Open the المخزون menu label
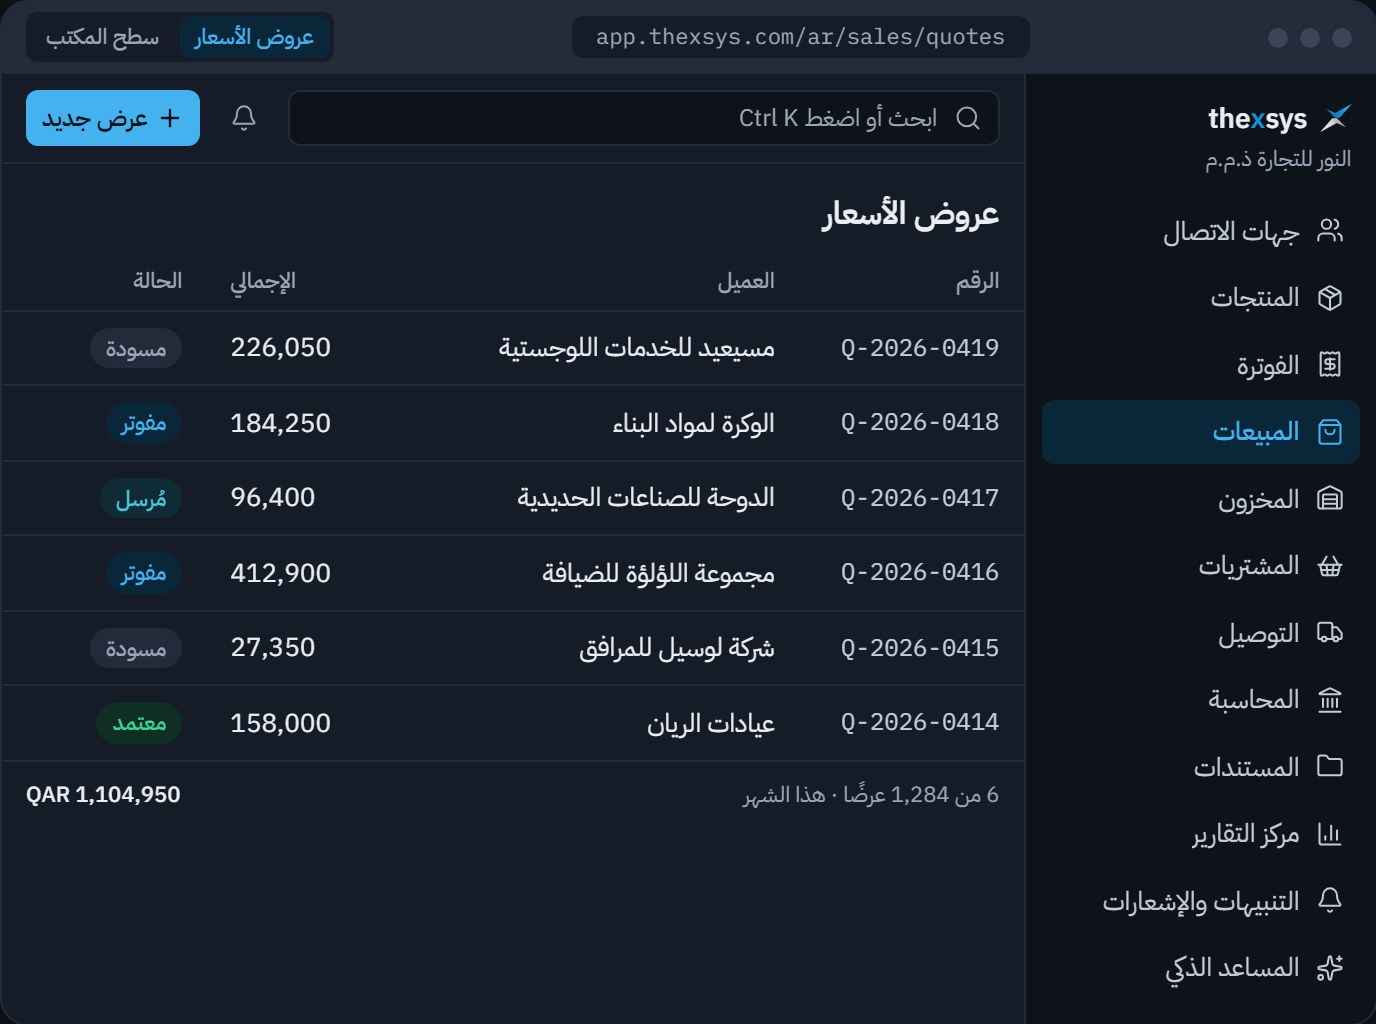Screen dimensions: 1376x1024 pyautogui.click(x=1258, y=499)
